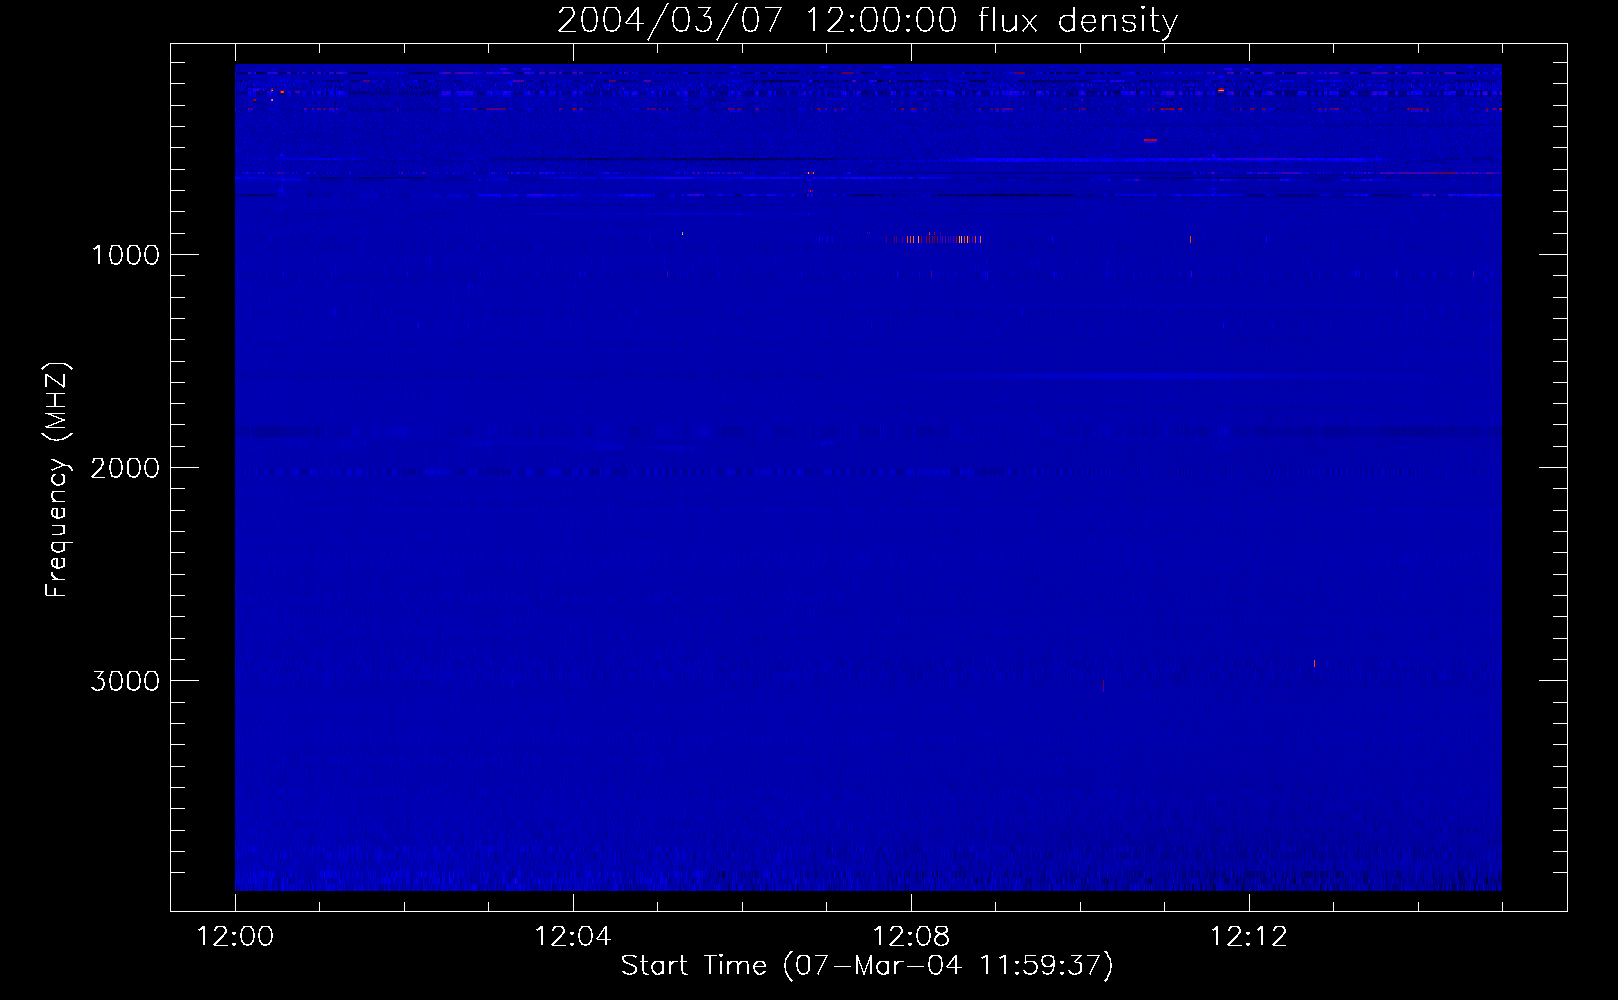Image resolution: width=1618 pixels, height=1000 pixels.
Task: Click the 1000 frequency tick label
Action: [x=125, y=255]
